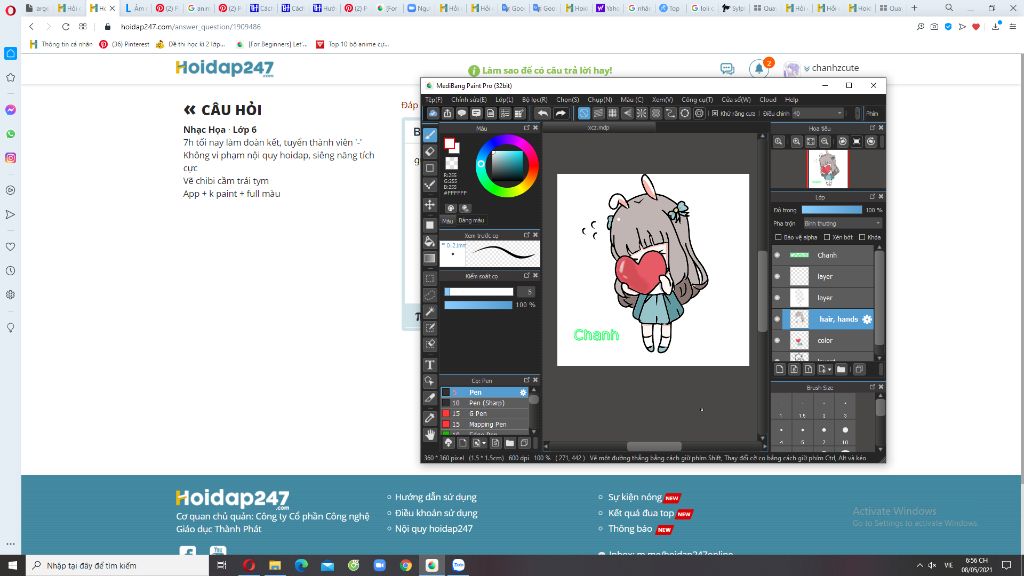Click the Navigator canvas thumbnail
The image size is (1024, 576).
[827, 168]
